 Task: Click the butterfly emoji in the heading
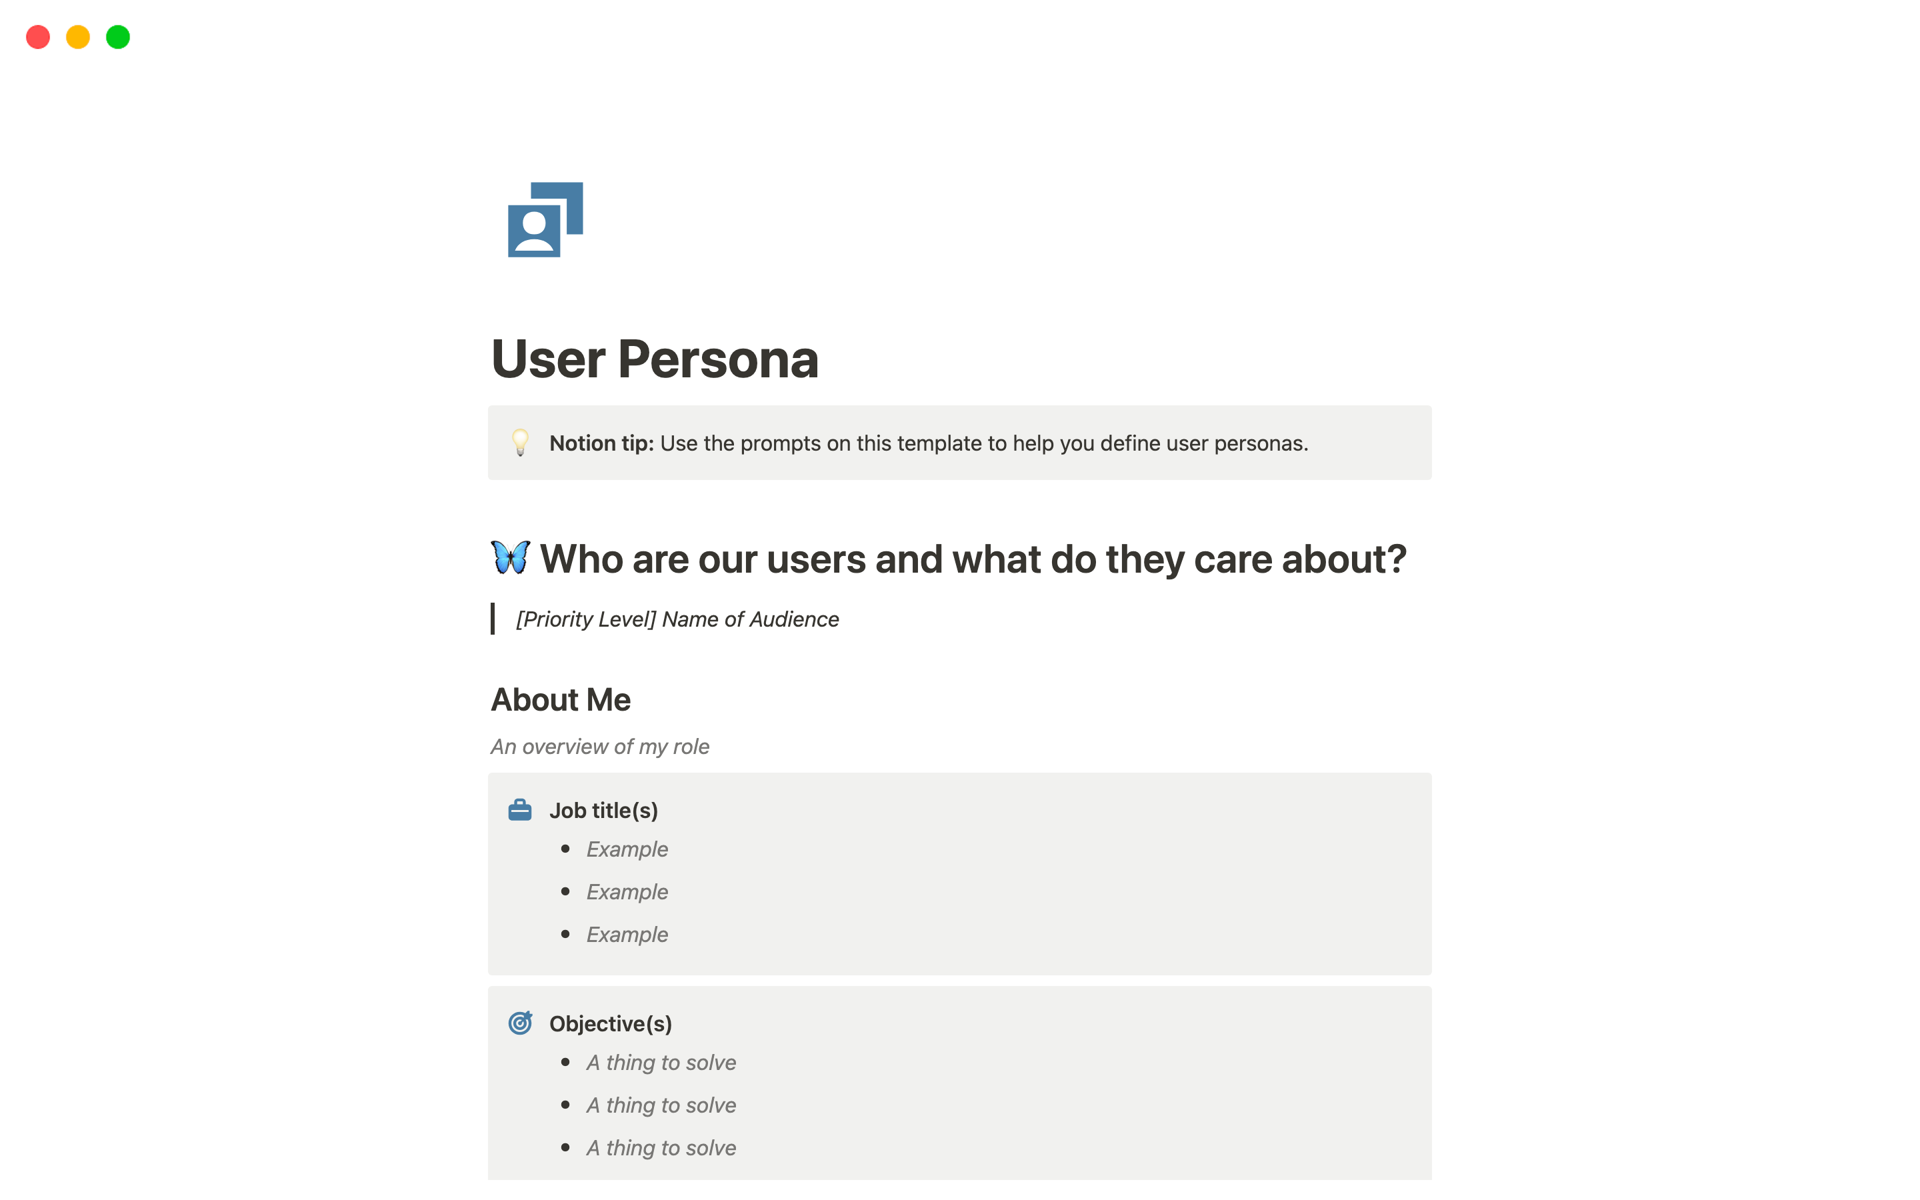point(510,558)
